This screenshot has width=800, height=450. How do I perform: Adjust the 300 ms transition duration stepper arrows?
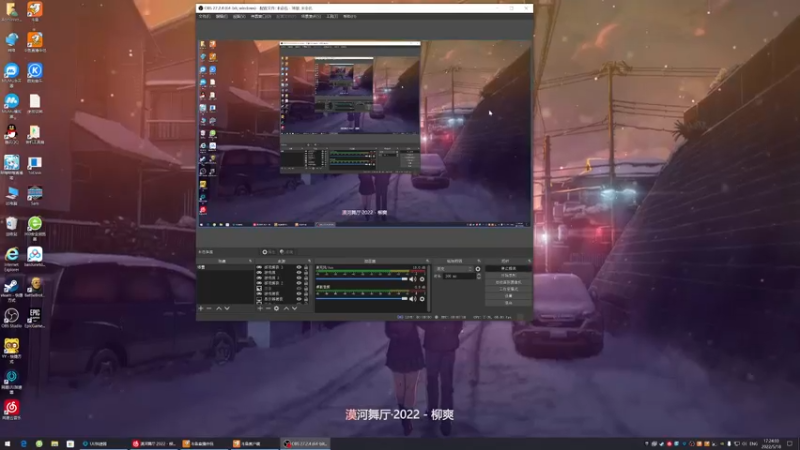coord(479,276)
